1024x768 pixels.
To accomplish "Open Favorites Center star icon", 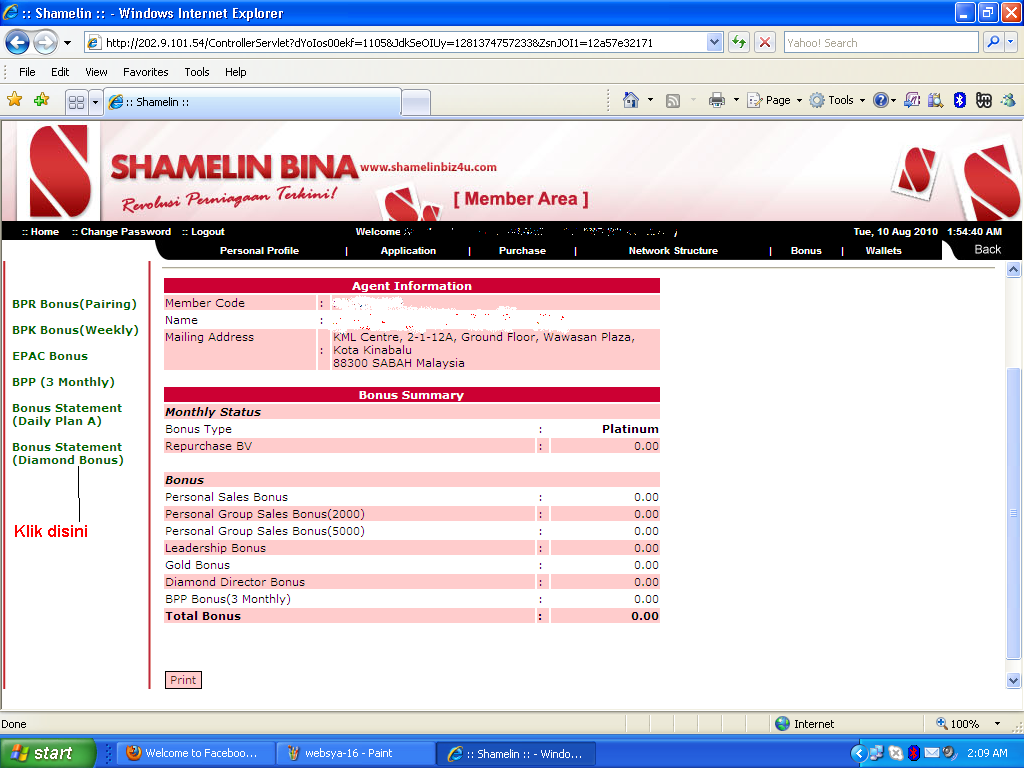I will 14,100.
